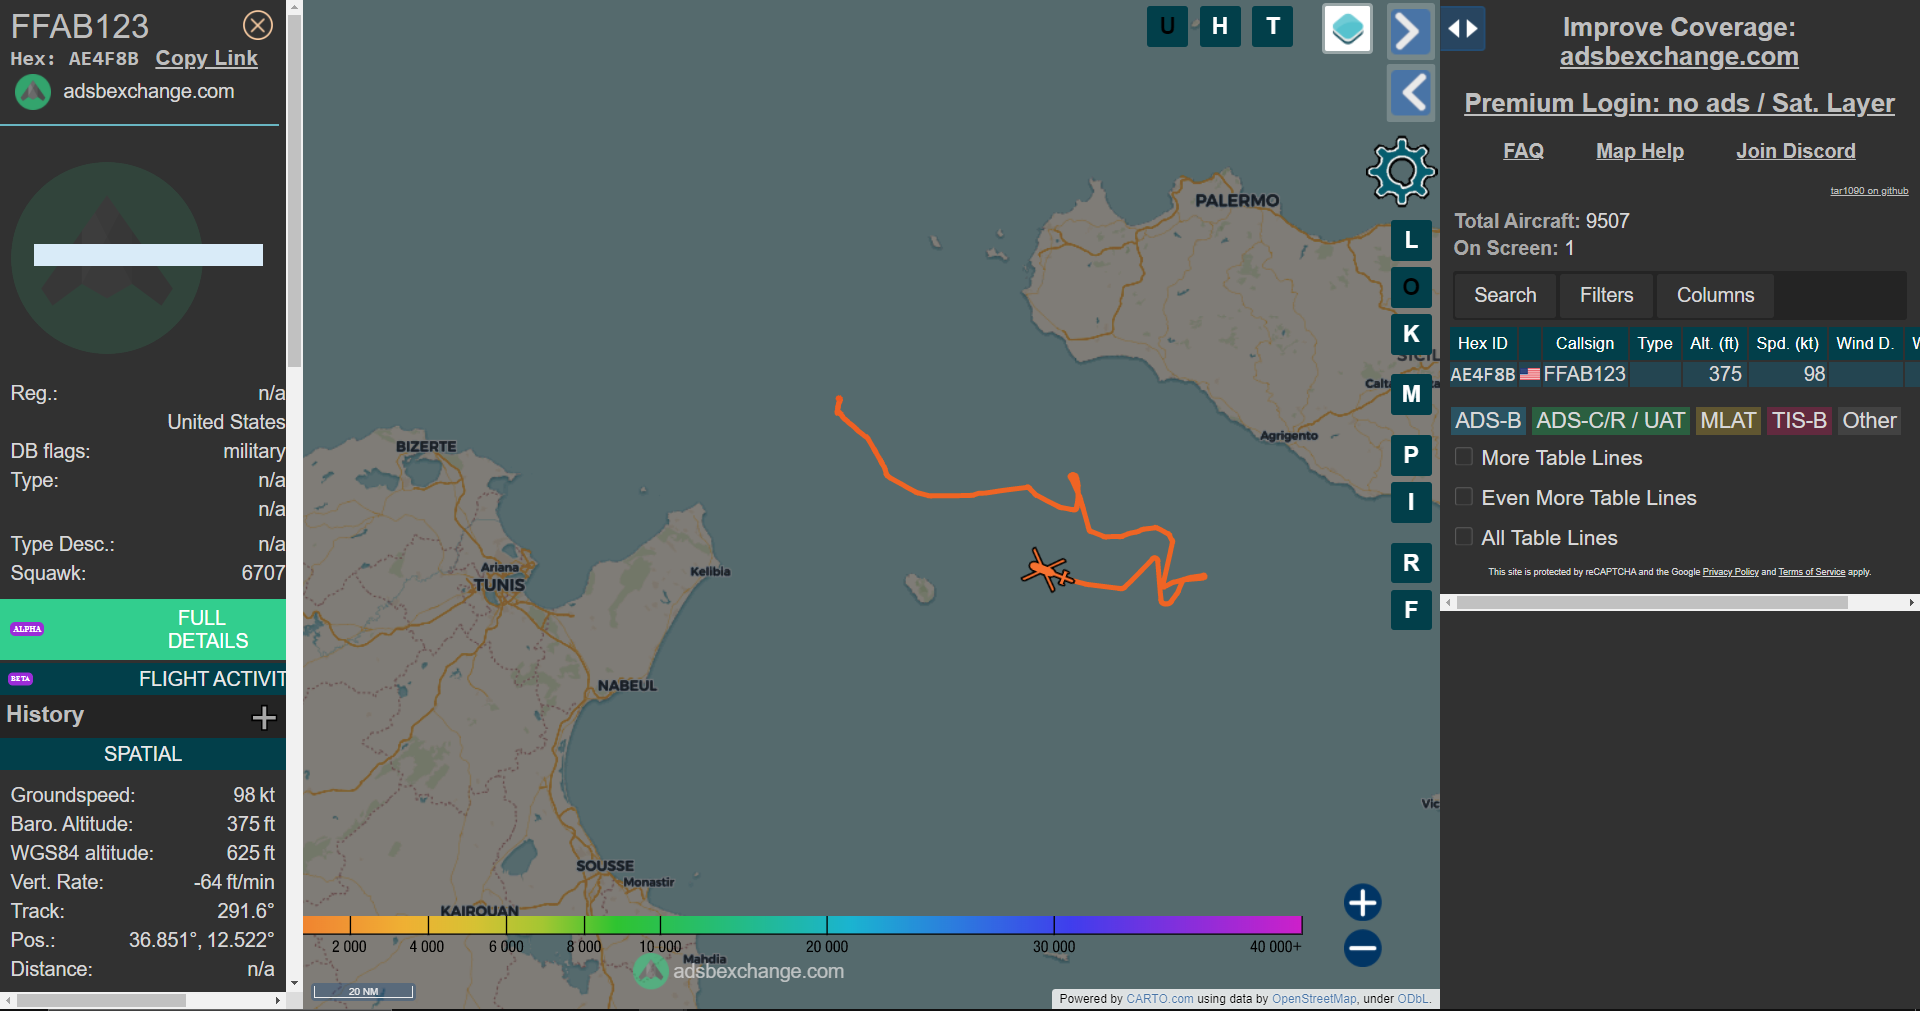Image resolution: width=1920 pixels, height=1011 pixels.
Task: Click the info panel vertical scrollbar
Action: tap(294, 190)
